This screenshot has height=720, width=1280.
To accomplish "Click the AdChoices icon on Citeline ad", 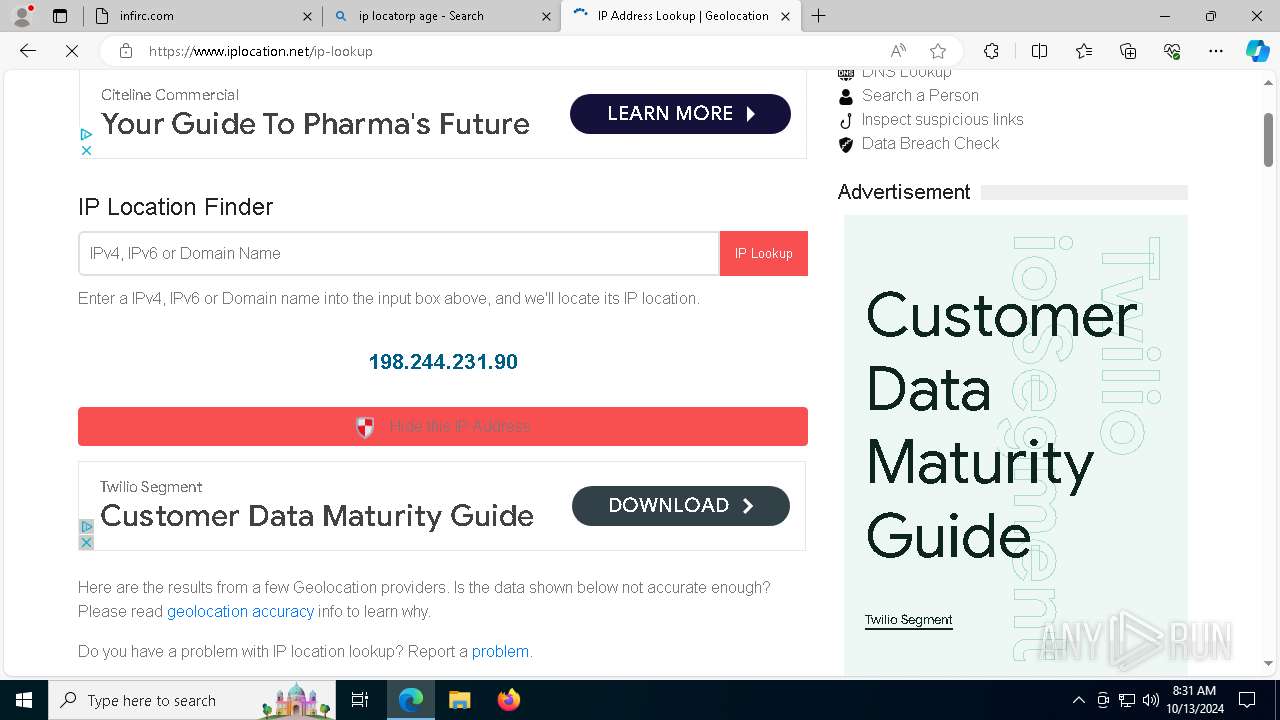I will [x=86, y=134].
